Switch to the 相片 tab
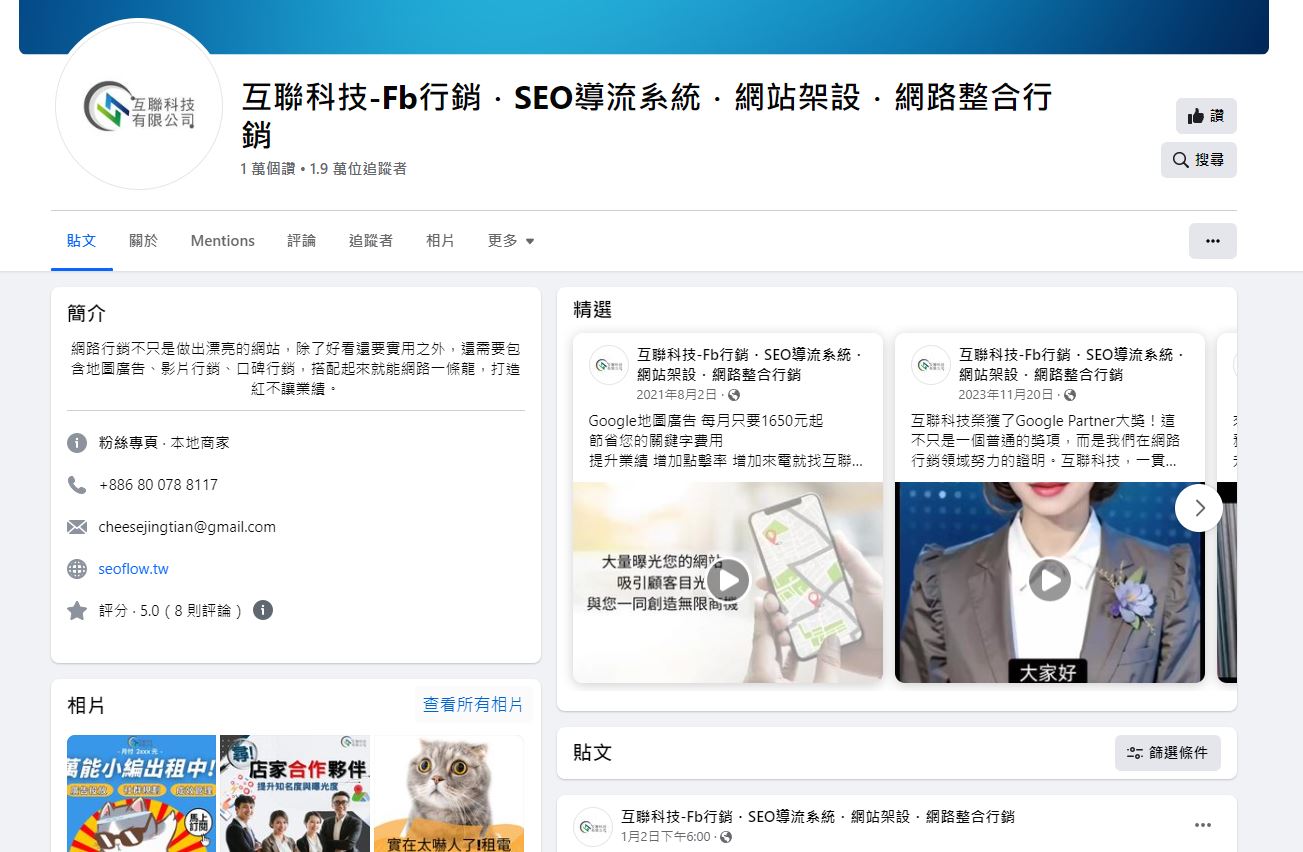Viewport: 1303px width, 852px height. 440,241
